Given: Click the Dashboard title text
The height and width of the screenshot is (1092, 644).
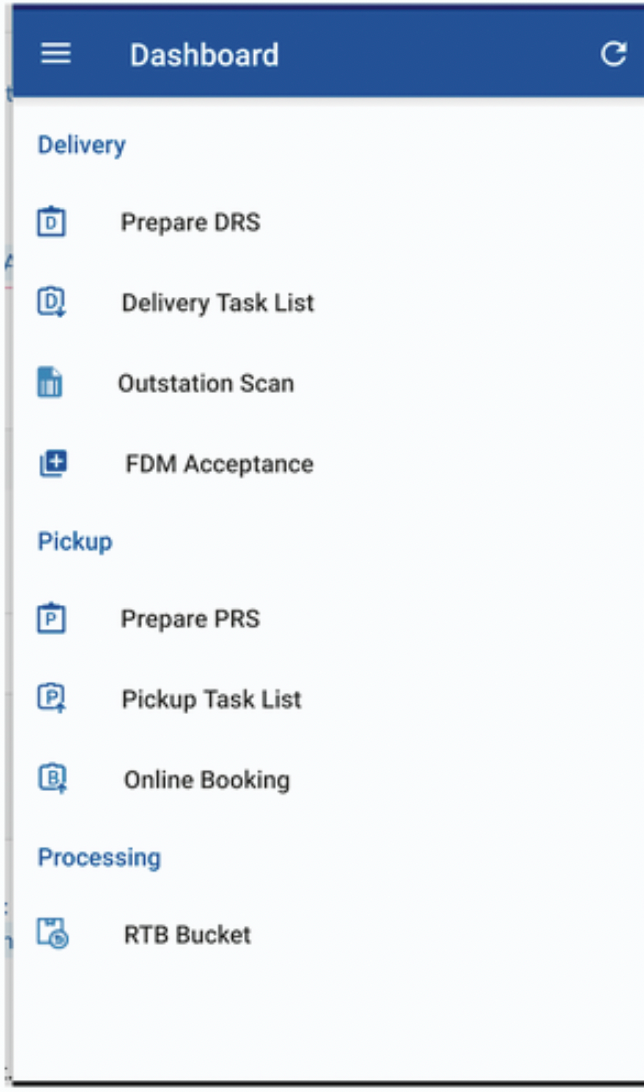Looking at the screenshot, I should (x=204, y=54).
